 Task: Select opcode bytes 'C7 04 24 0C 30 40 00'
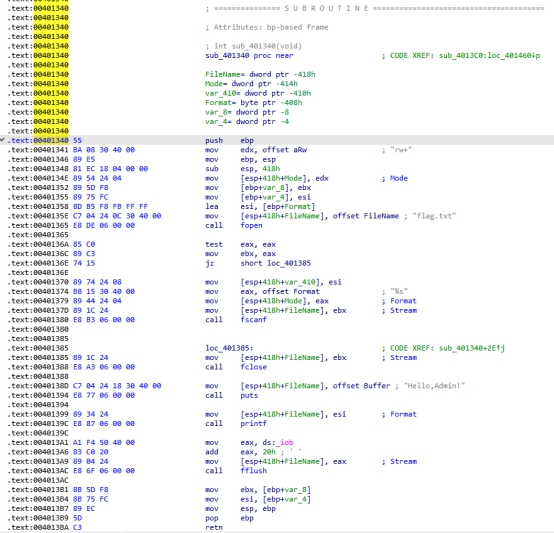click(117, 216)
